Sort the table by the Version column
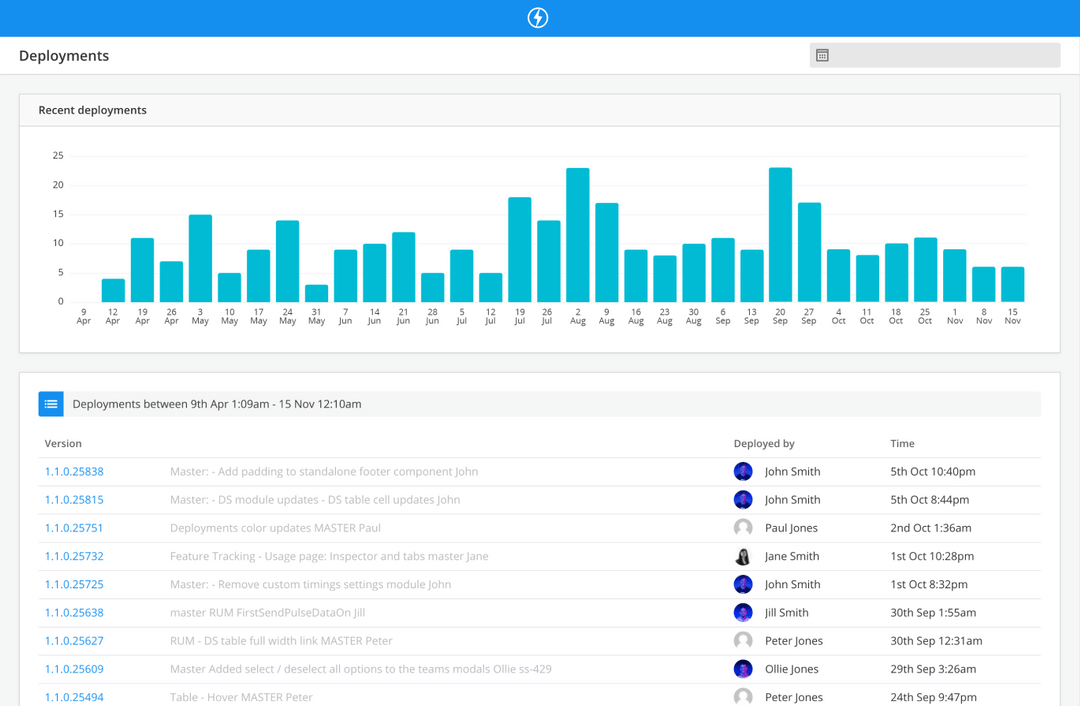Image resolution: width=1080 pixels, height=706 pixels. tap(63, 443)
